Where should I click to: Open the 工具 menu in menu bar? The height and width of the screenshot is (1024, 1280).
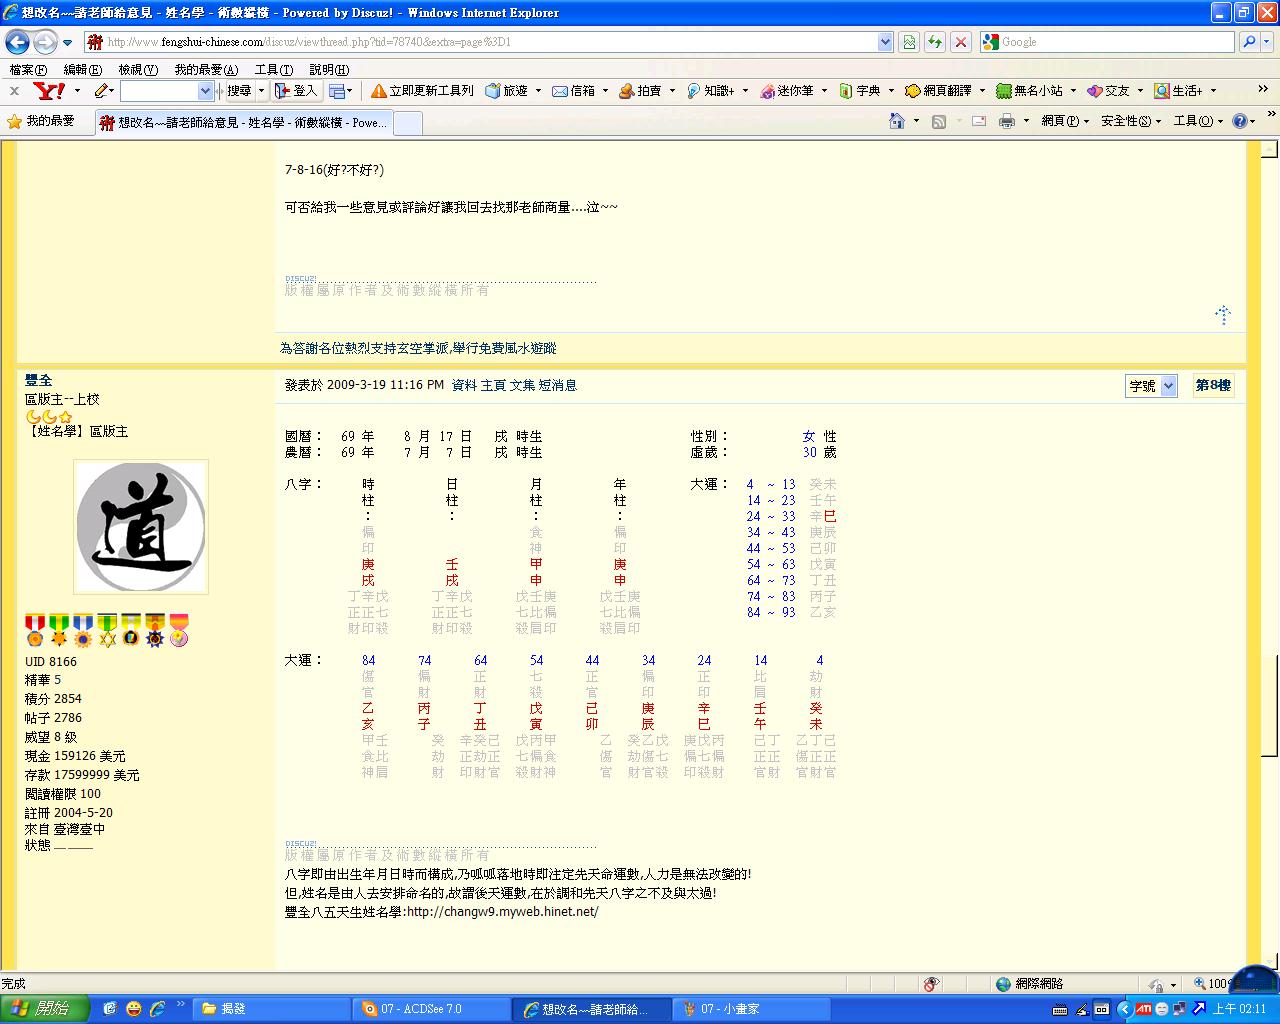pos(273,70)
